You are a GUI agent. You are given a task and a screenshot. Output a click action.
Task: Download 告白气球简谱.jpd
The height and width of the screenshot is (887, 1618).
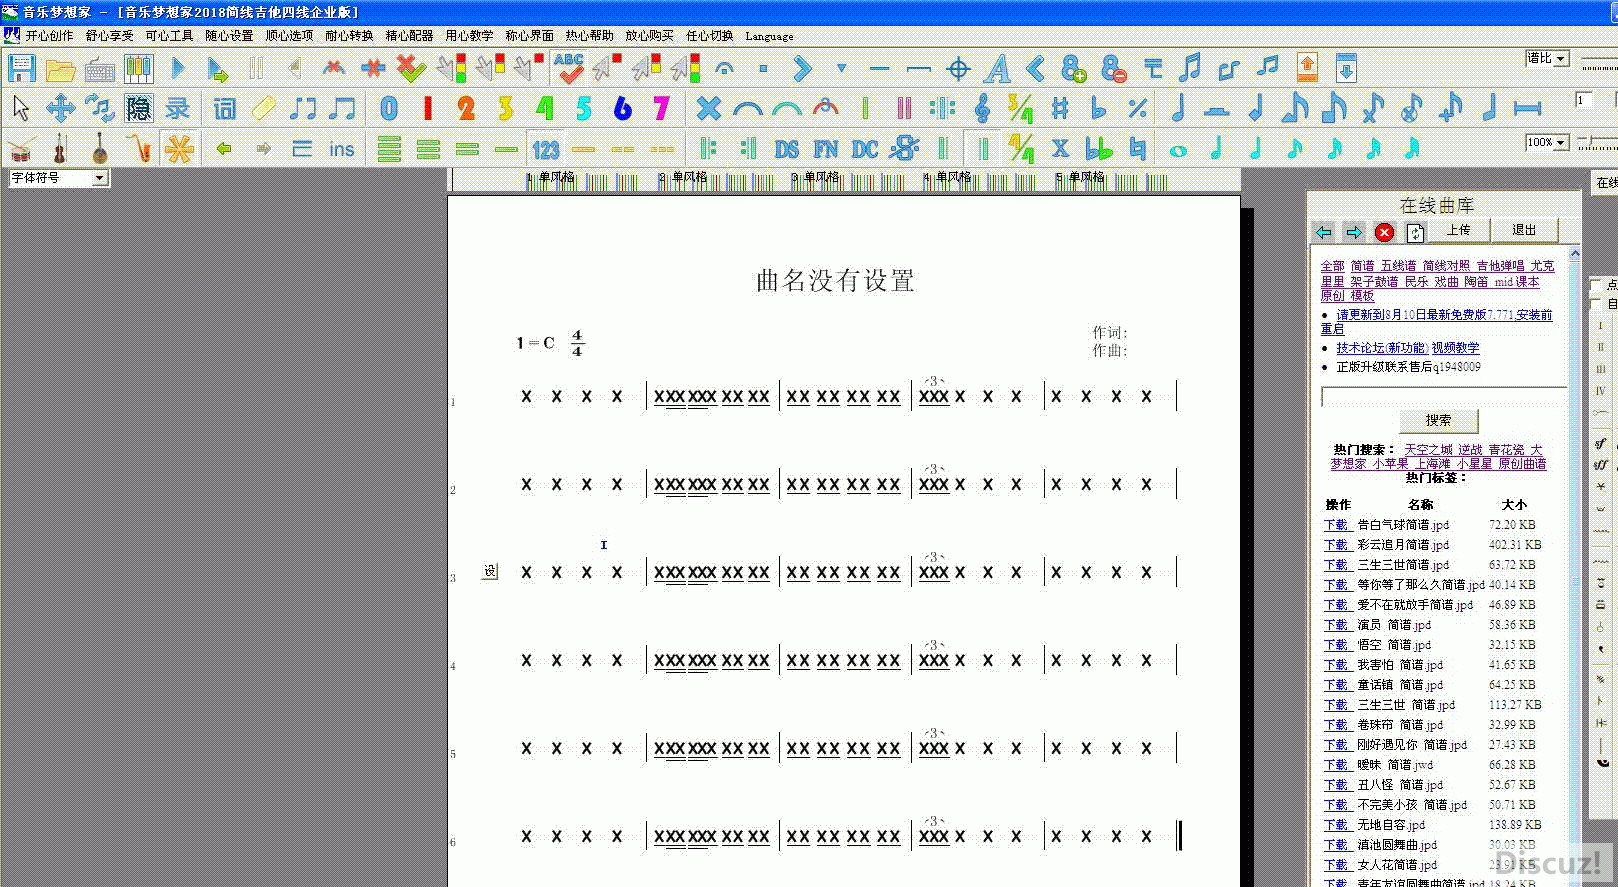click(x=1336, y=525)
